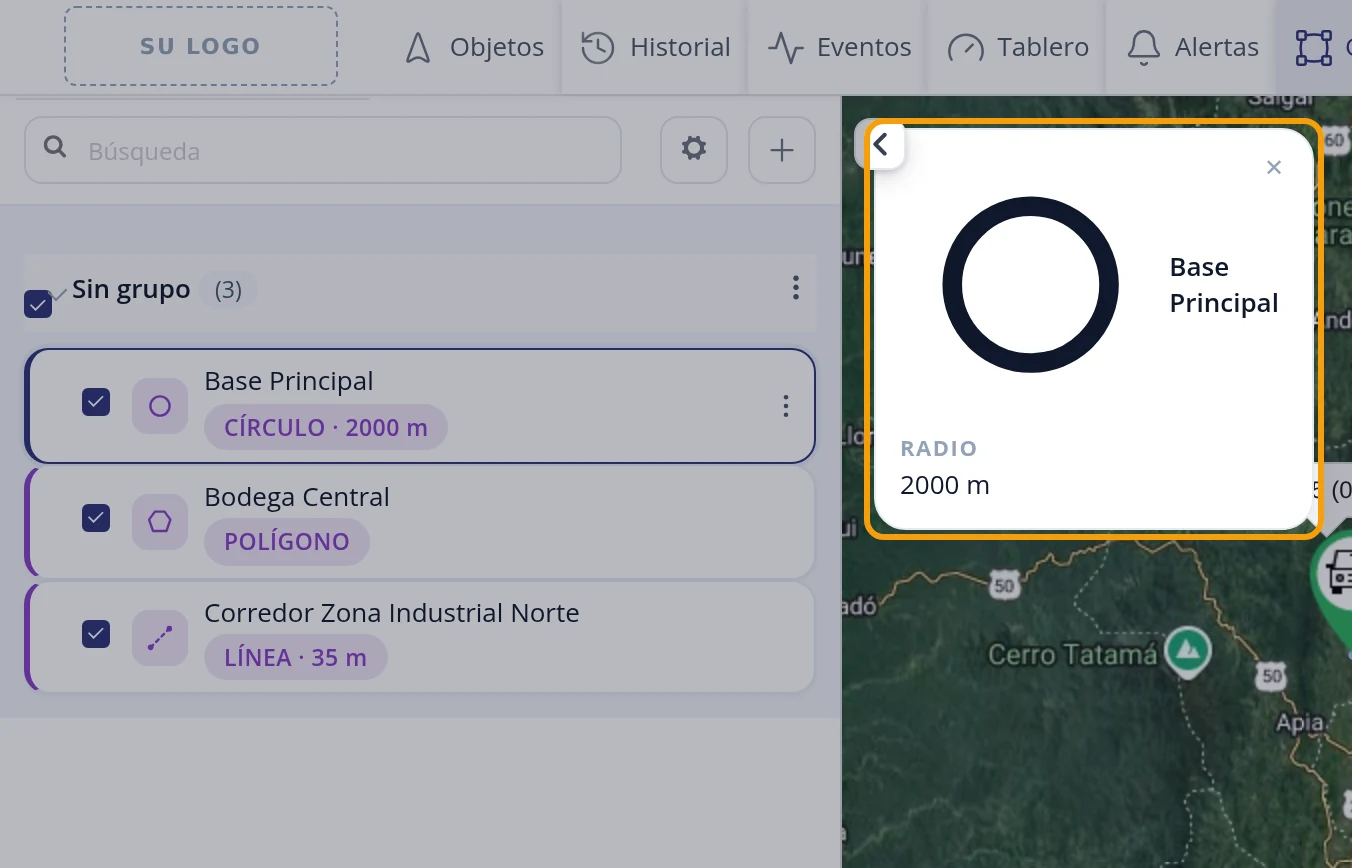The height and width of the screenshot is (868, 1352).
Task: Select the Corredor Zona Industrial Norte row
Action: click(420, 638)
